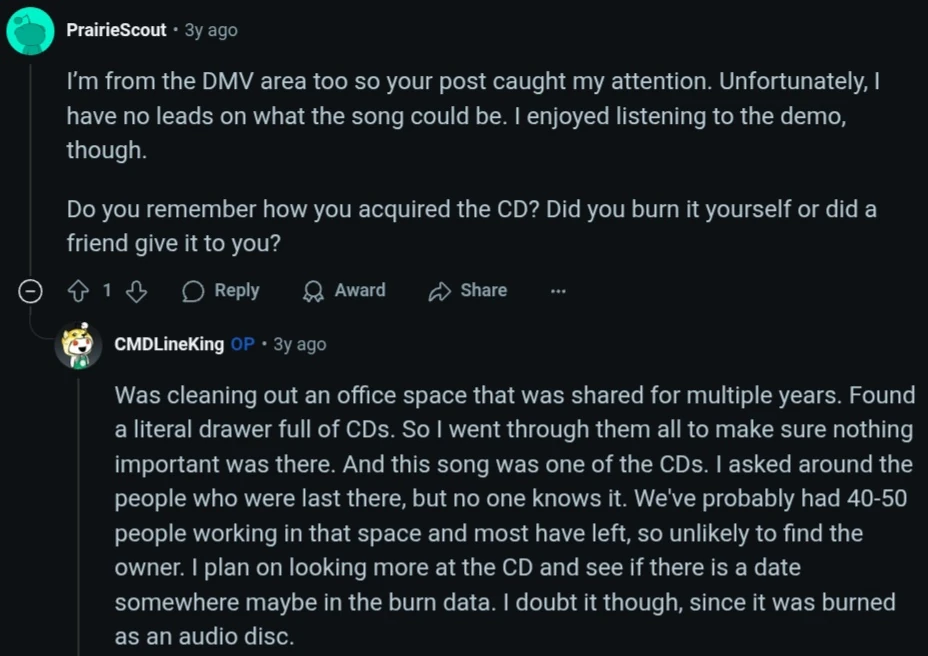Upvote PrairieScout's comment
928x656 pixels.
(78, 291)
